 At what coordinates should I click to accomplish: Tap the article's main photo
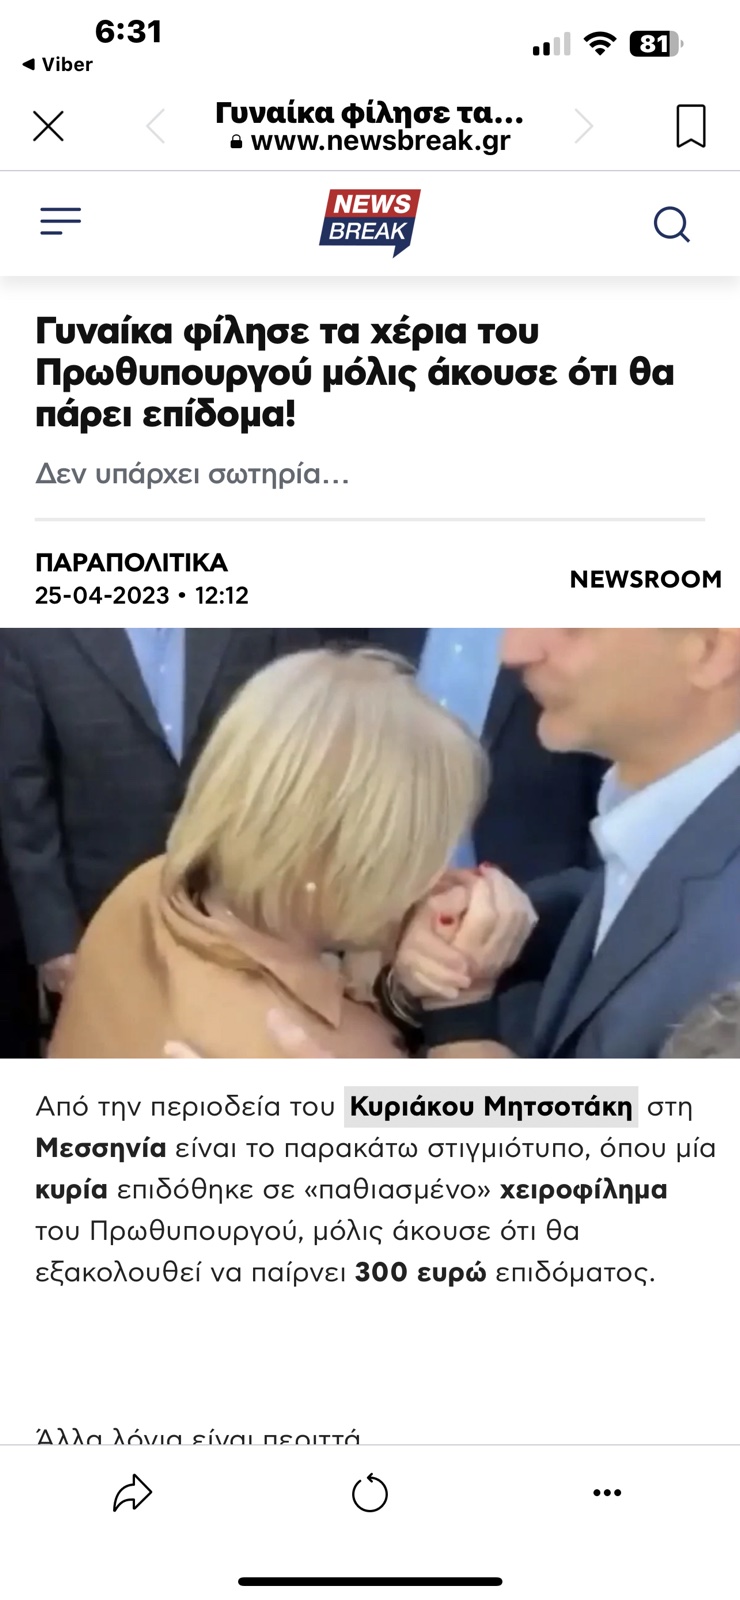[x=370, y=843]
